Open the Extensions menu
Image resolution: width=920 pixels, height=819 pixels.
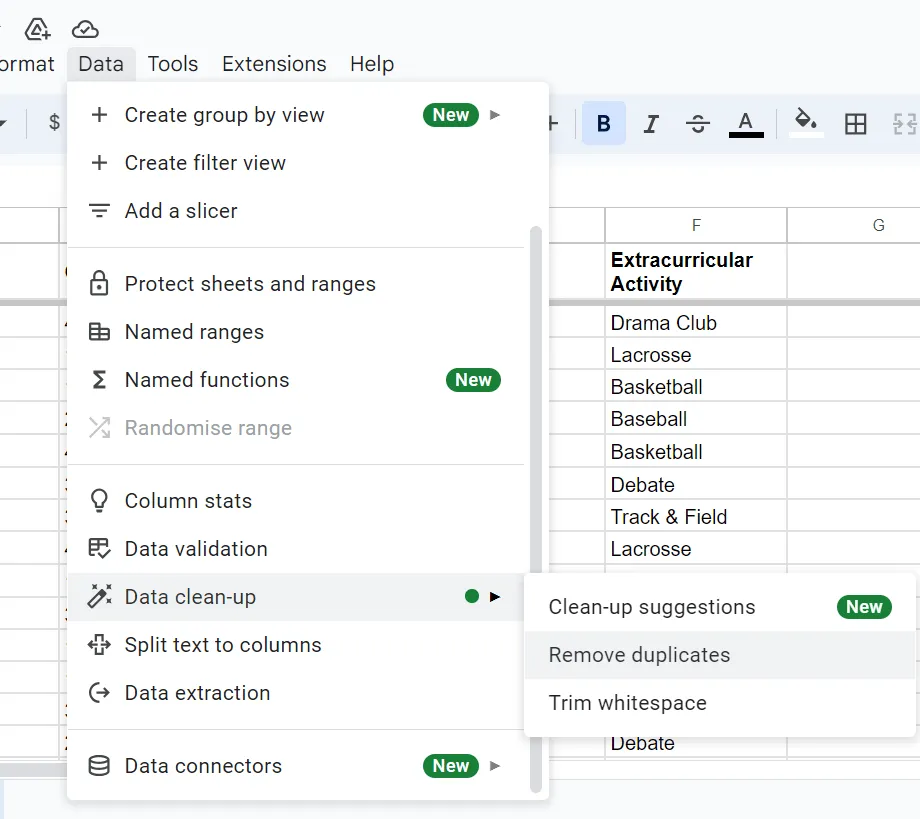[x=274, y=63]
